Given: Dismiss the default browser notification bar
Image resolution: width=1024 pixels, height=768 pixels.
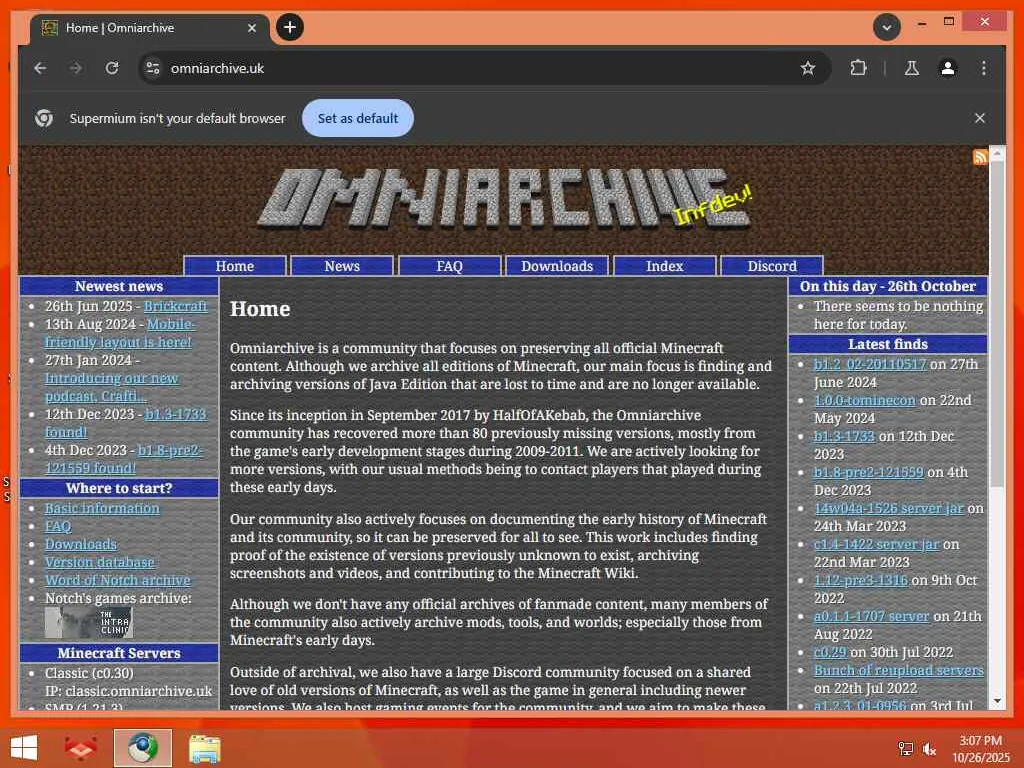Looking at the screenshot, I should [x=980, y=118].
